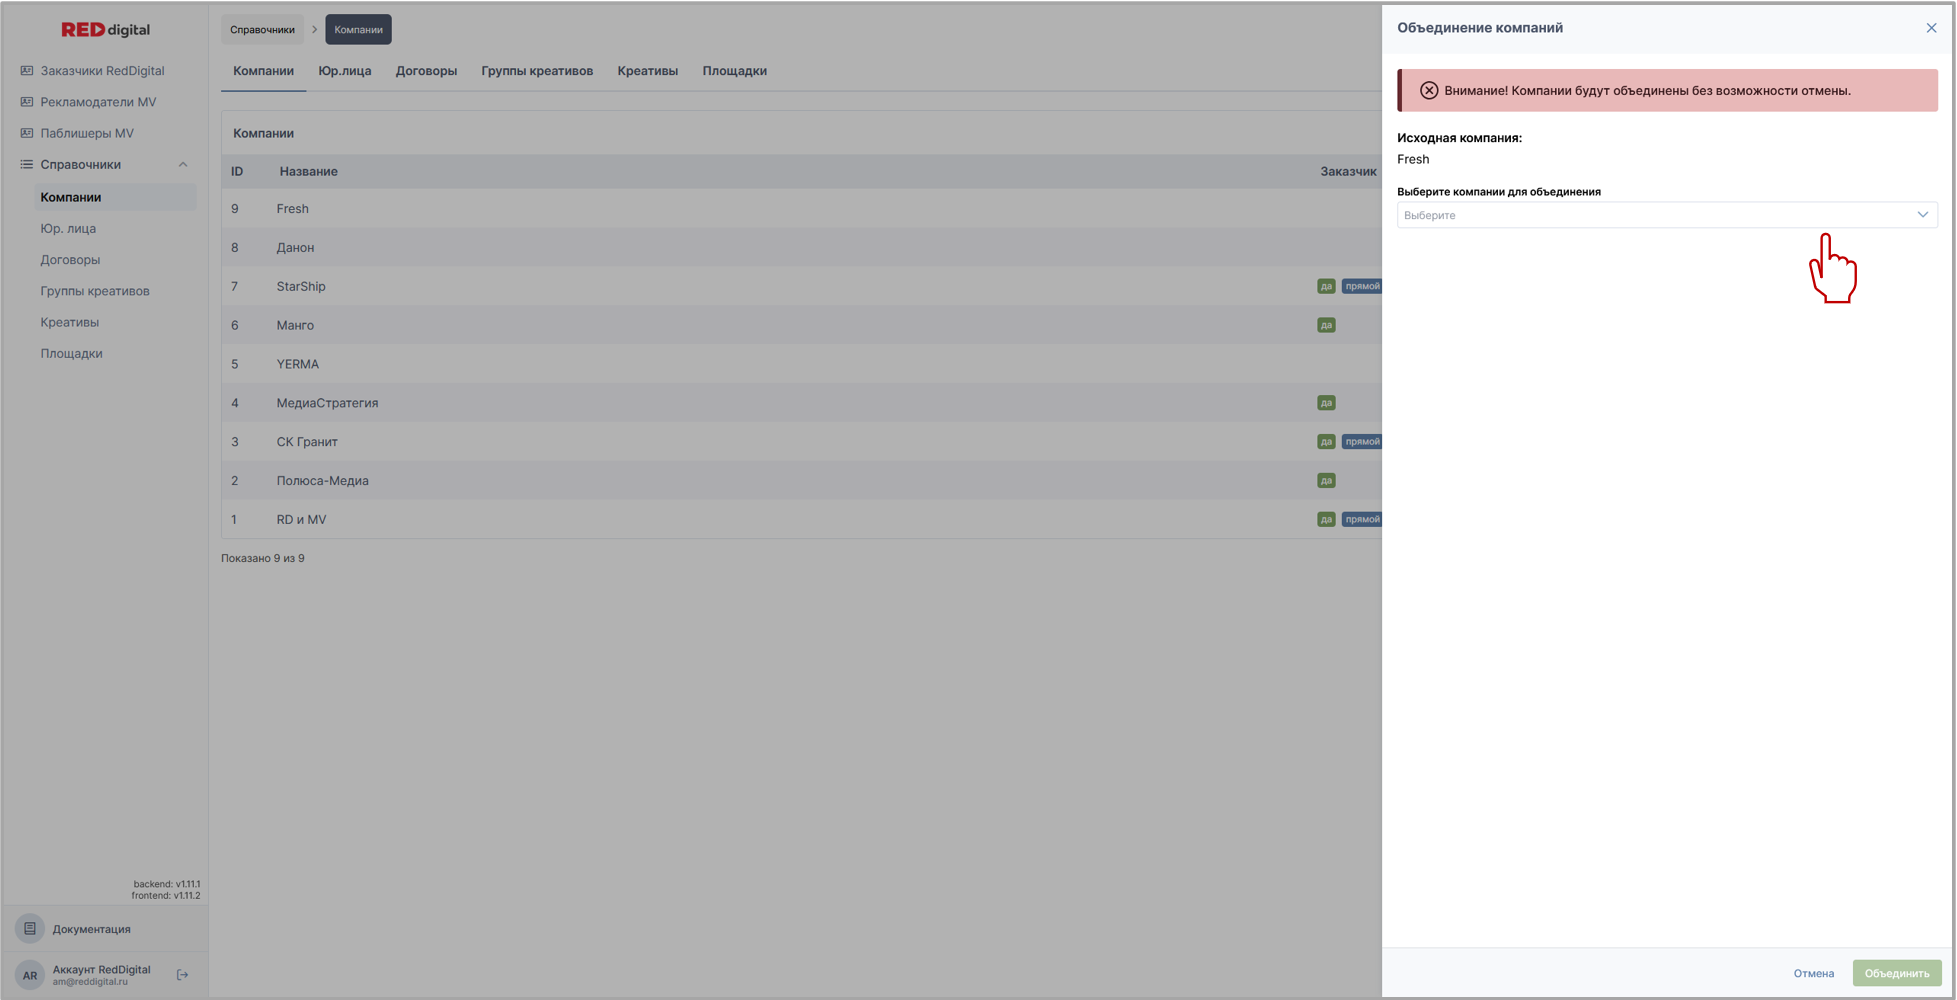
Task: Switch to the Договоры tab
Action: pos(426,71)
